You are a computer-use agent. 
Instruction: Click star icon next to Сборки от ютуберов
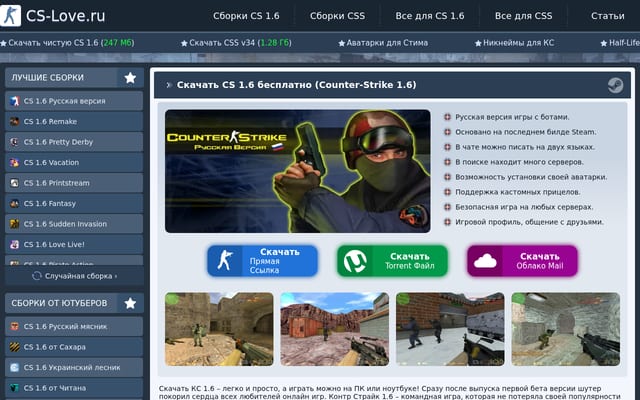click(x=130, y=303)
